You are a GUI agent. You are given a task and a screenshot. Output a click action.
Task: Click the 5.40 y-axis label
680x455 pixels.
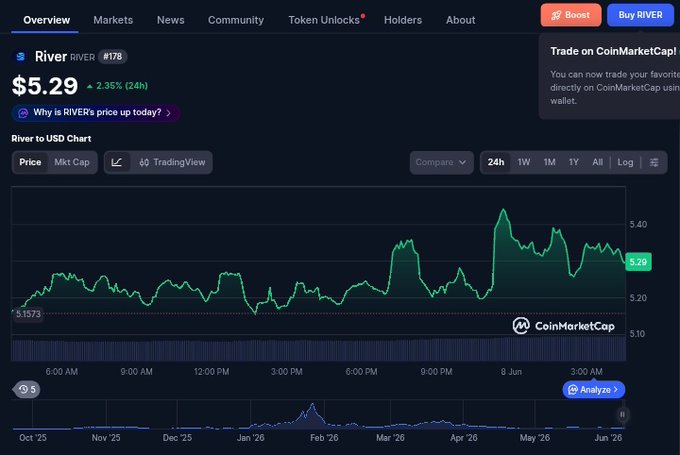tap(638, 224)
